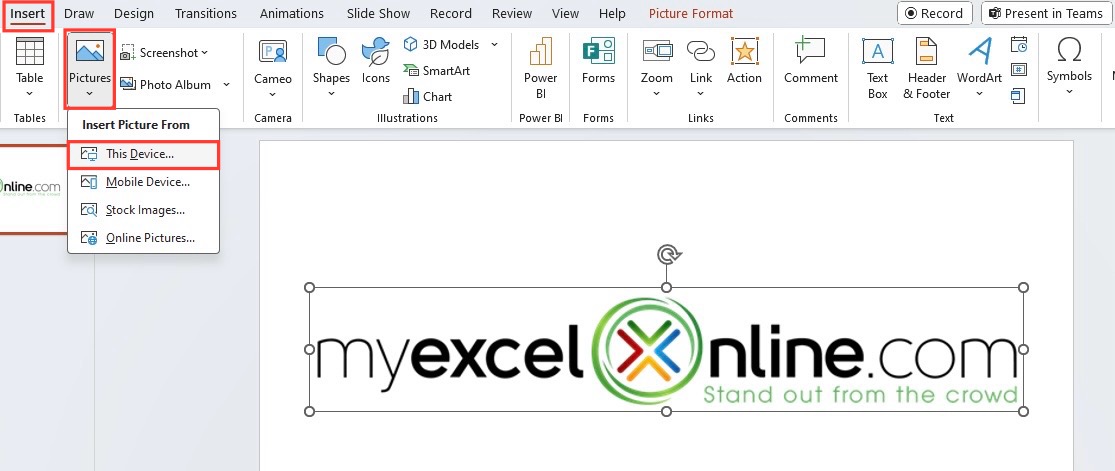
Task: Expand the Photo Album dropdown arrow
Action: point(226,85)
